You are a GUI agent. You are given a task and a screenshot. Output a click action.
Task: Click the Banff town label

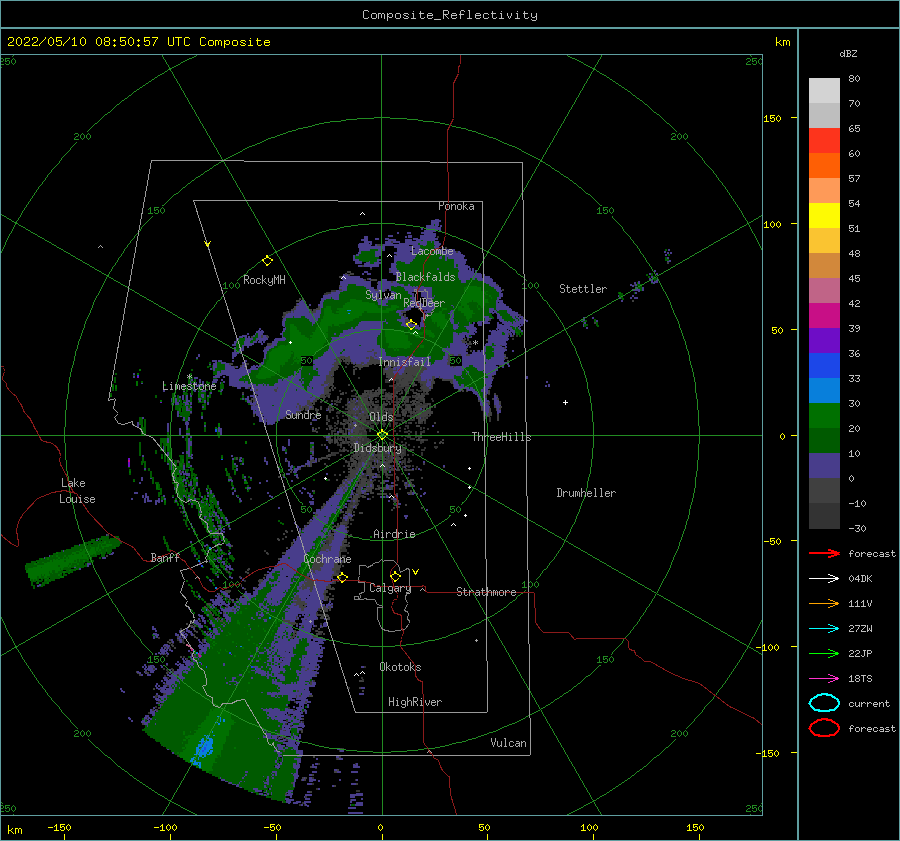pos(165,557)
